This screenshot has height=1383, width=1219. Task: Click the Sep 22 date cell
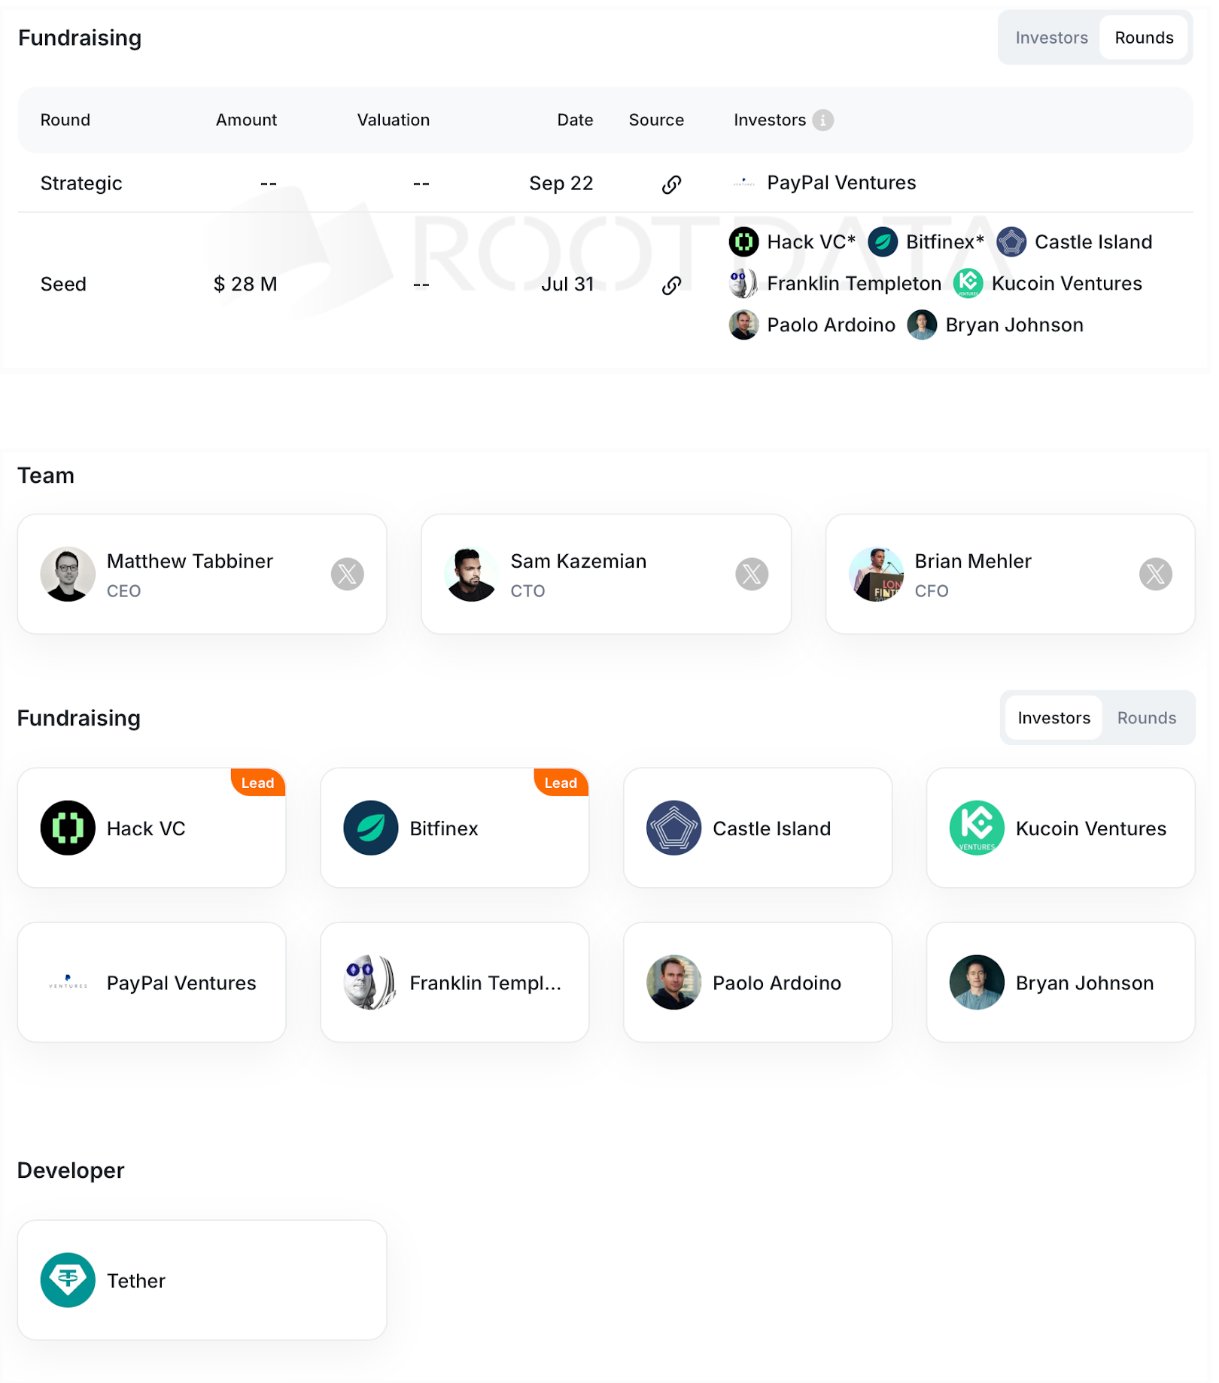tap(561, 184)
